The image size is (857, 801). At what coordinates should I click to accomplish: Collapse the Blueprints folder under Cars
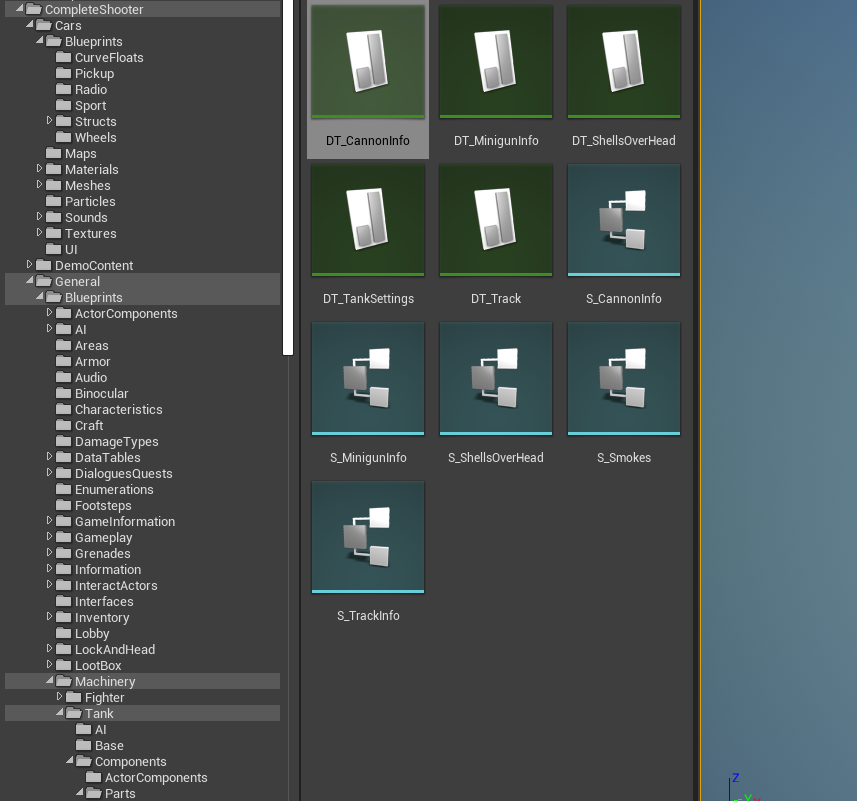(x=39, y=40)
